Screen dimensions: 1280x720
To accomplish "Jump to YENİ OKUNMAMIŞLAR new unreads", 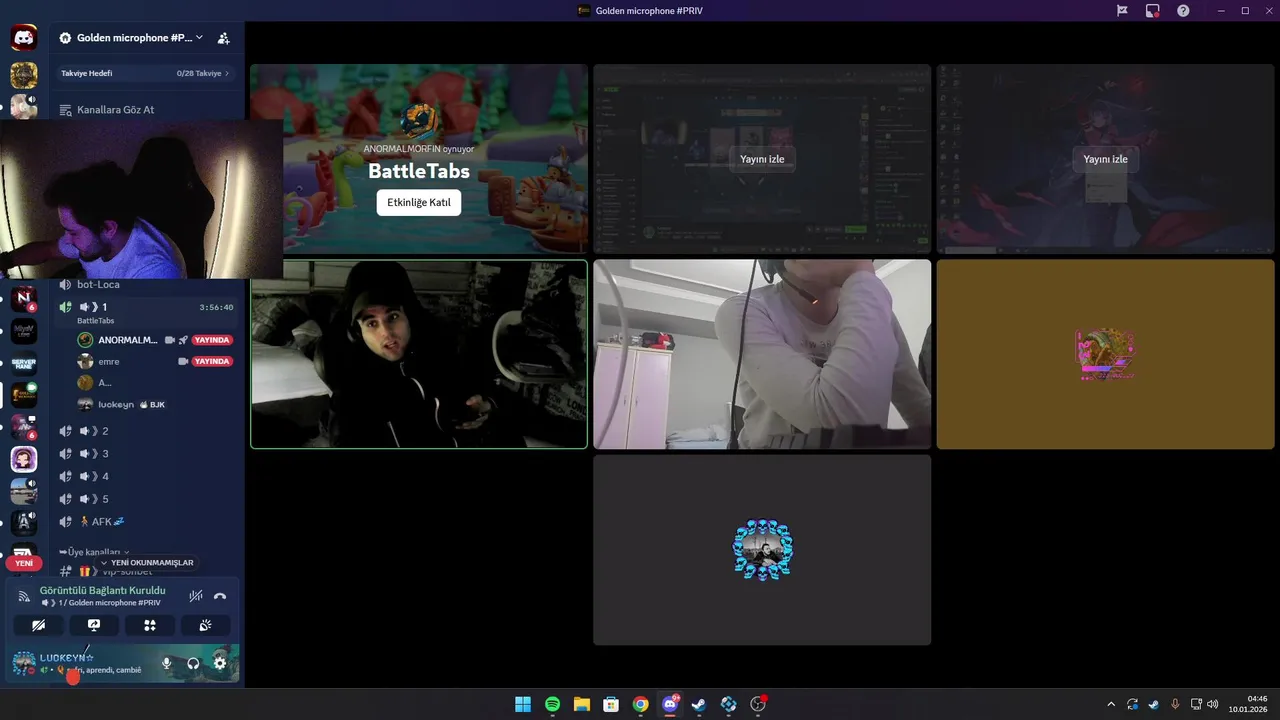I will [148, 563].
